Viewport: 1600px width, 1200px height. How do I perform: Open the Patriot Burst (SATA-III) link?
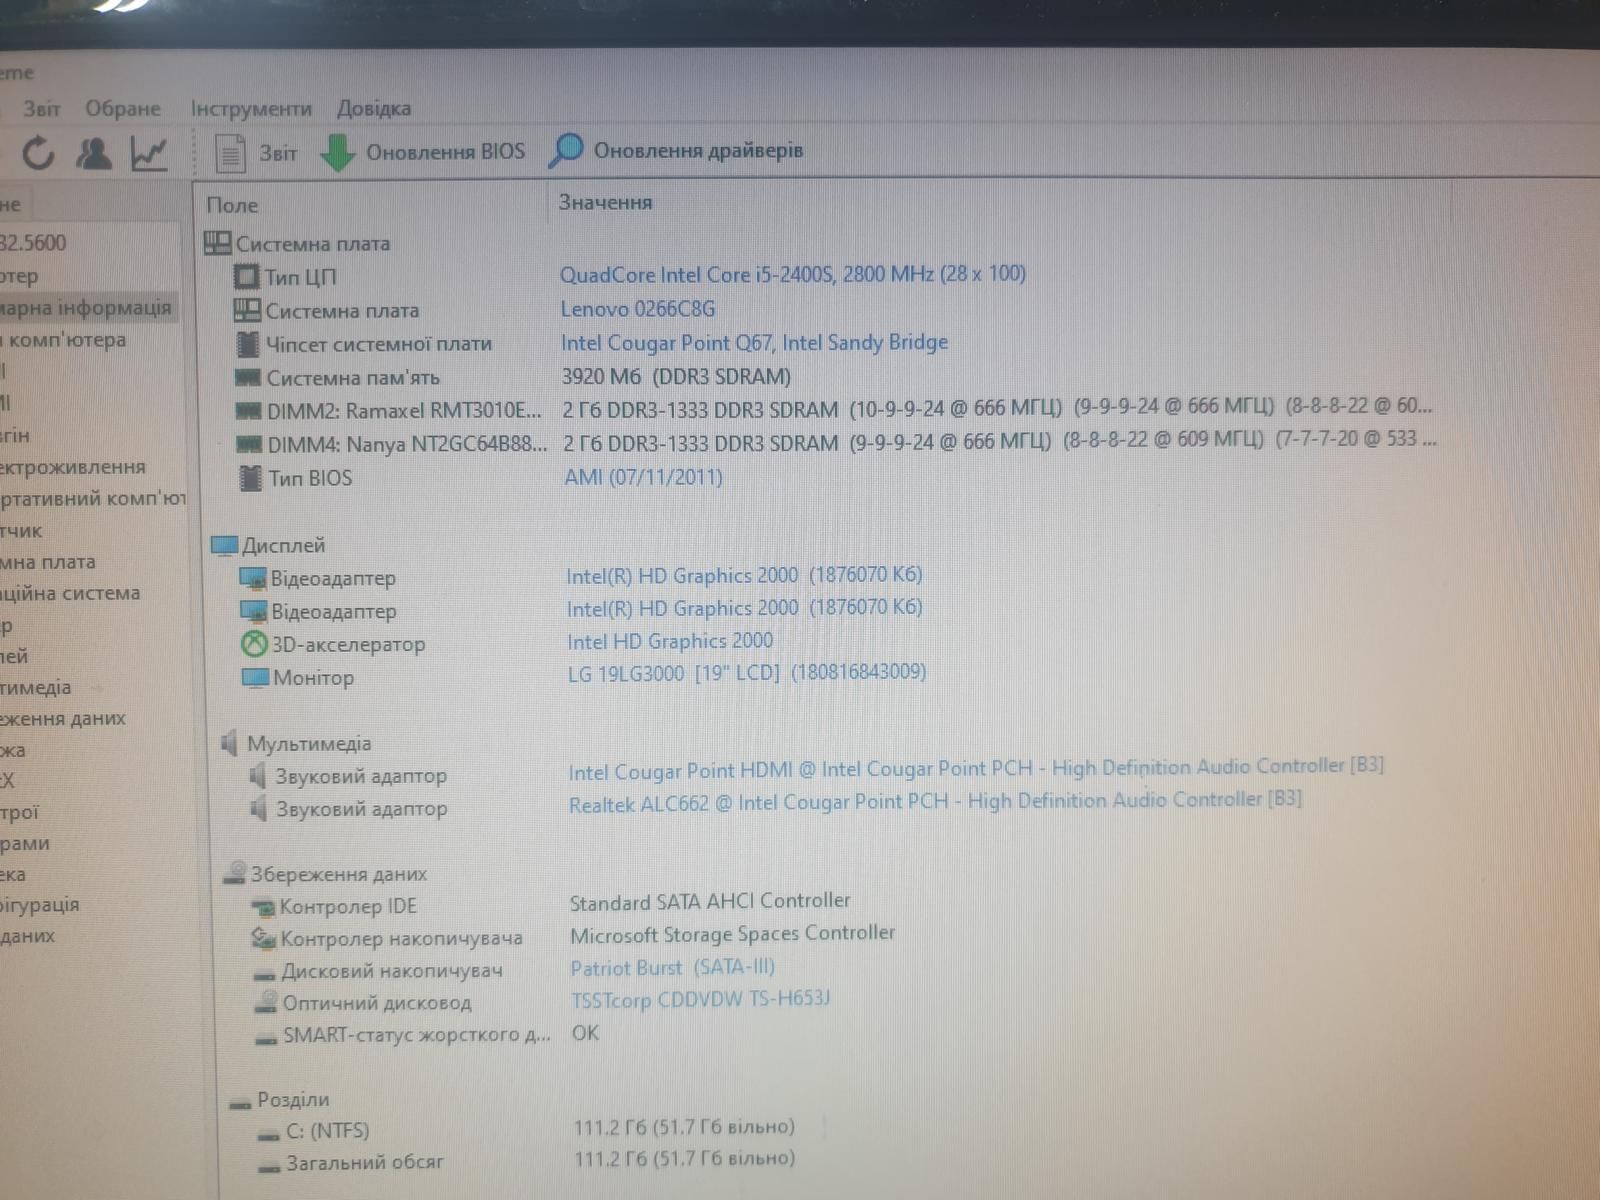pyautogui.click(x=672, y=967)
